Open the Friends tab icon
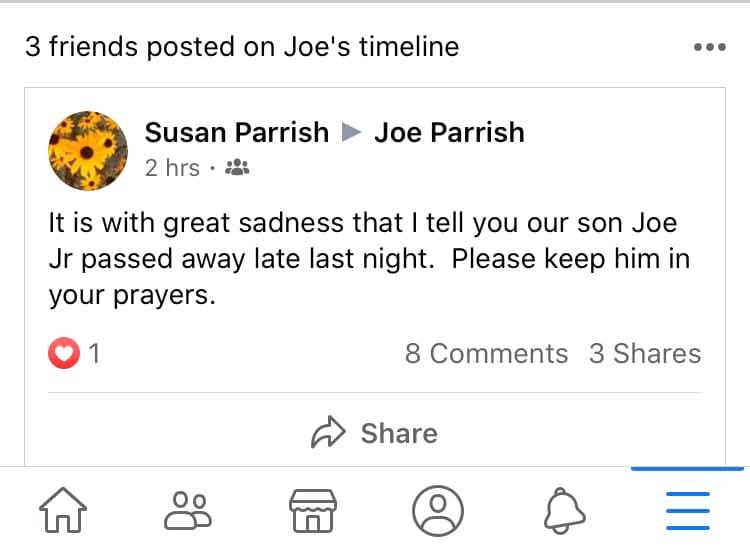The height and width of the screenshot is (555, 750). [188, 511]
